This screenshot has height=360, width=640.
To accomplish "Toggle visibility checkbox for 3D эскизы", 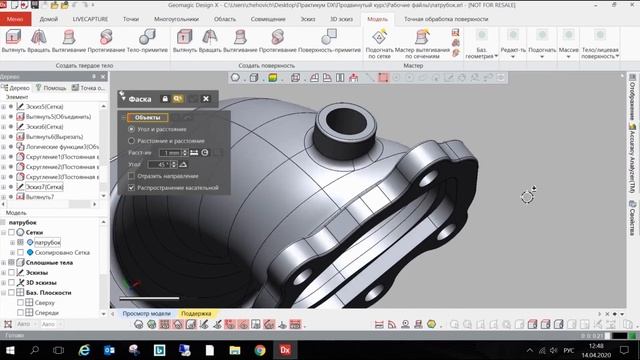I will (11, 282).
